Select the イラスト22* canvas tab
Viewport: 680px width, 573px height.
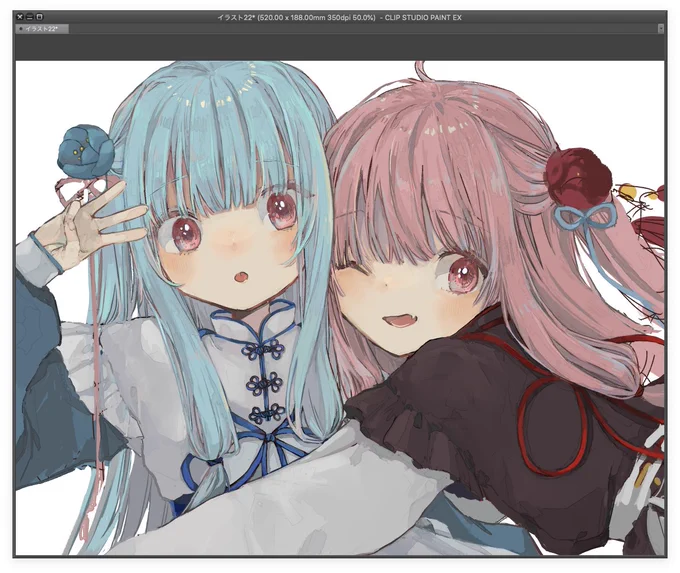(x=42, y=29)
